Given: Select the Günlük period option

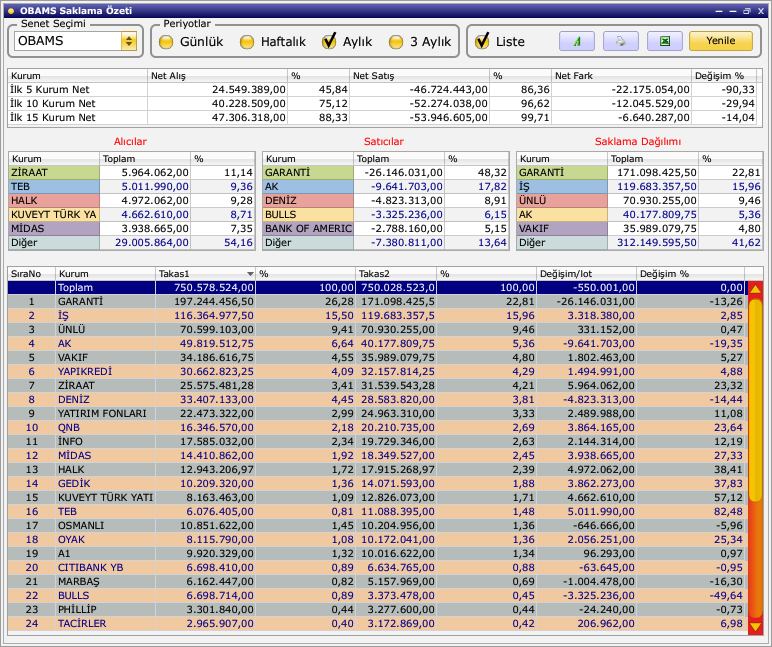Looking at the screenshot, I should [x=192, y=42].
